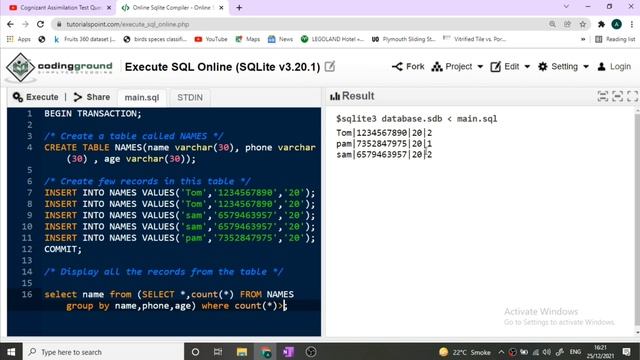The image size is (640, 360).
Task: Click the Result panel heading
Action: pyautogui.click(x=352, y=96)
